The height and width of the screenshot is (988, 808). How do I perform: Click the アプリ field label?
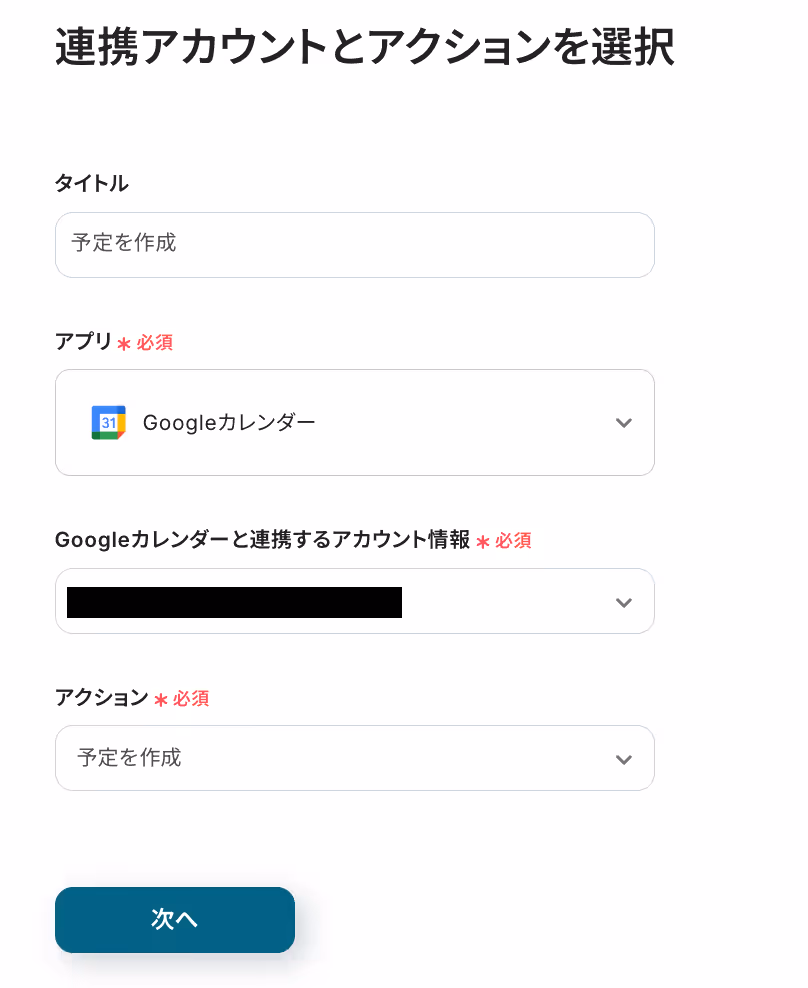(83, 342)
